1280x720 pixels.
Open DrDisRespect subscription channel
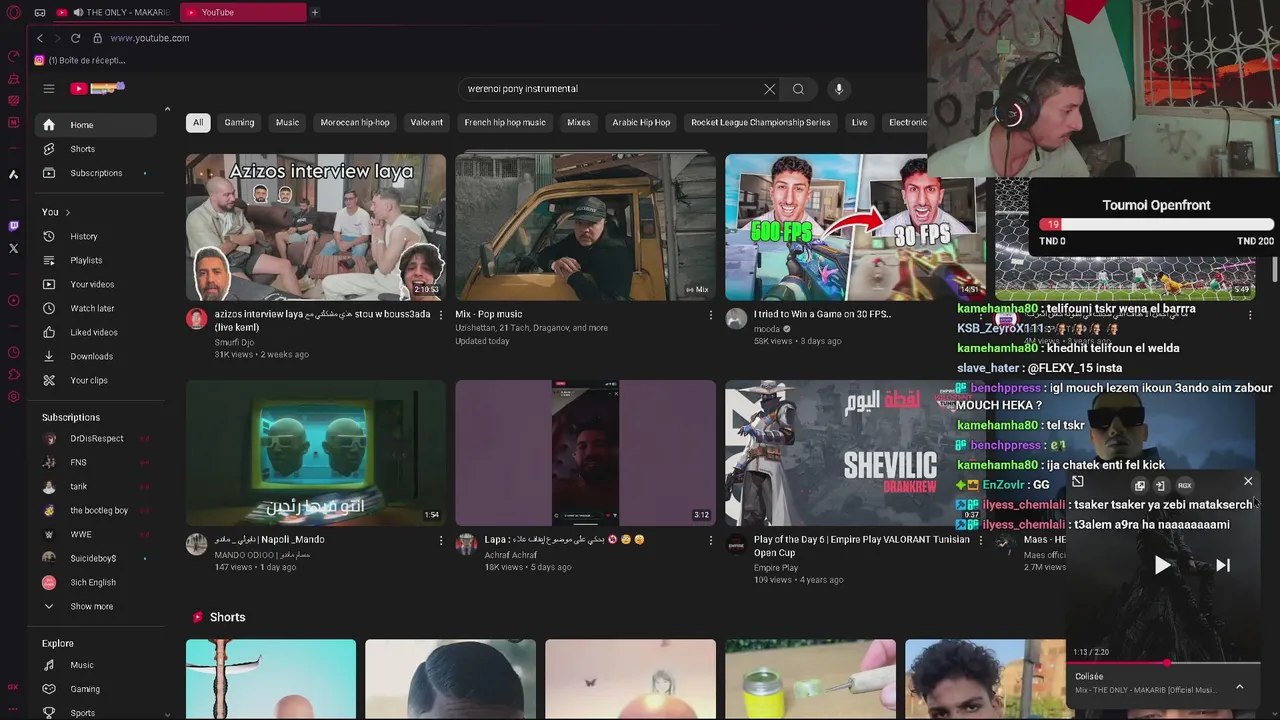coord(96,438)
